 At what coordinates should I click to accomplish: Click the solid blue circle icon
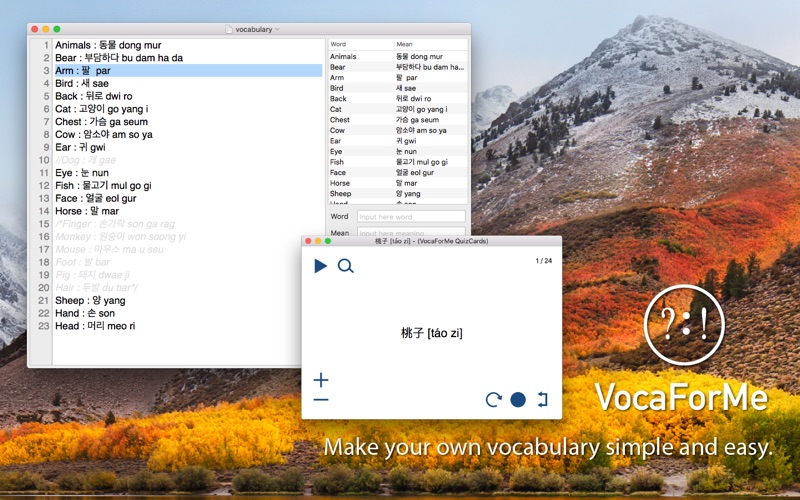[518, 399]
